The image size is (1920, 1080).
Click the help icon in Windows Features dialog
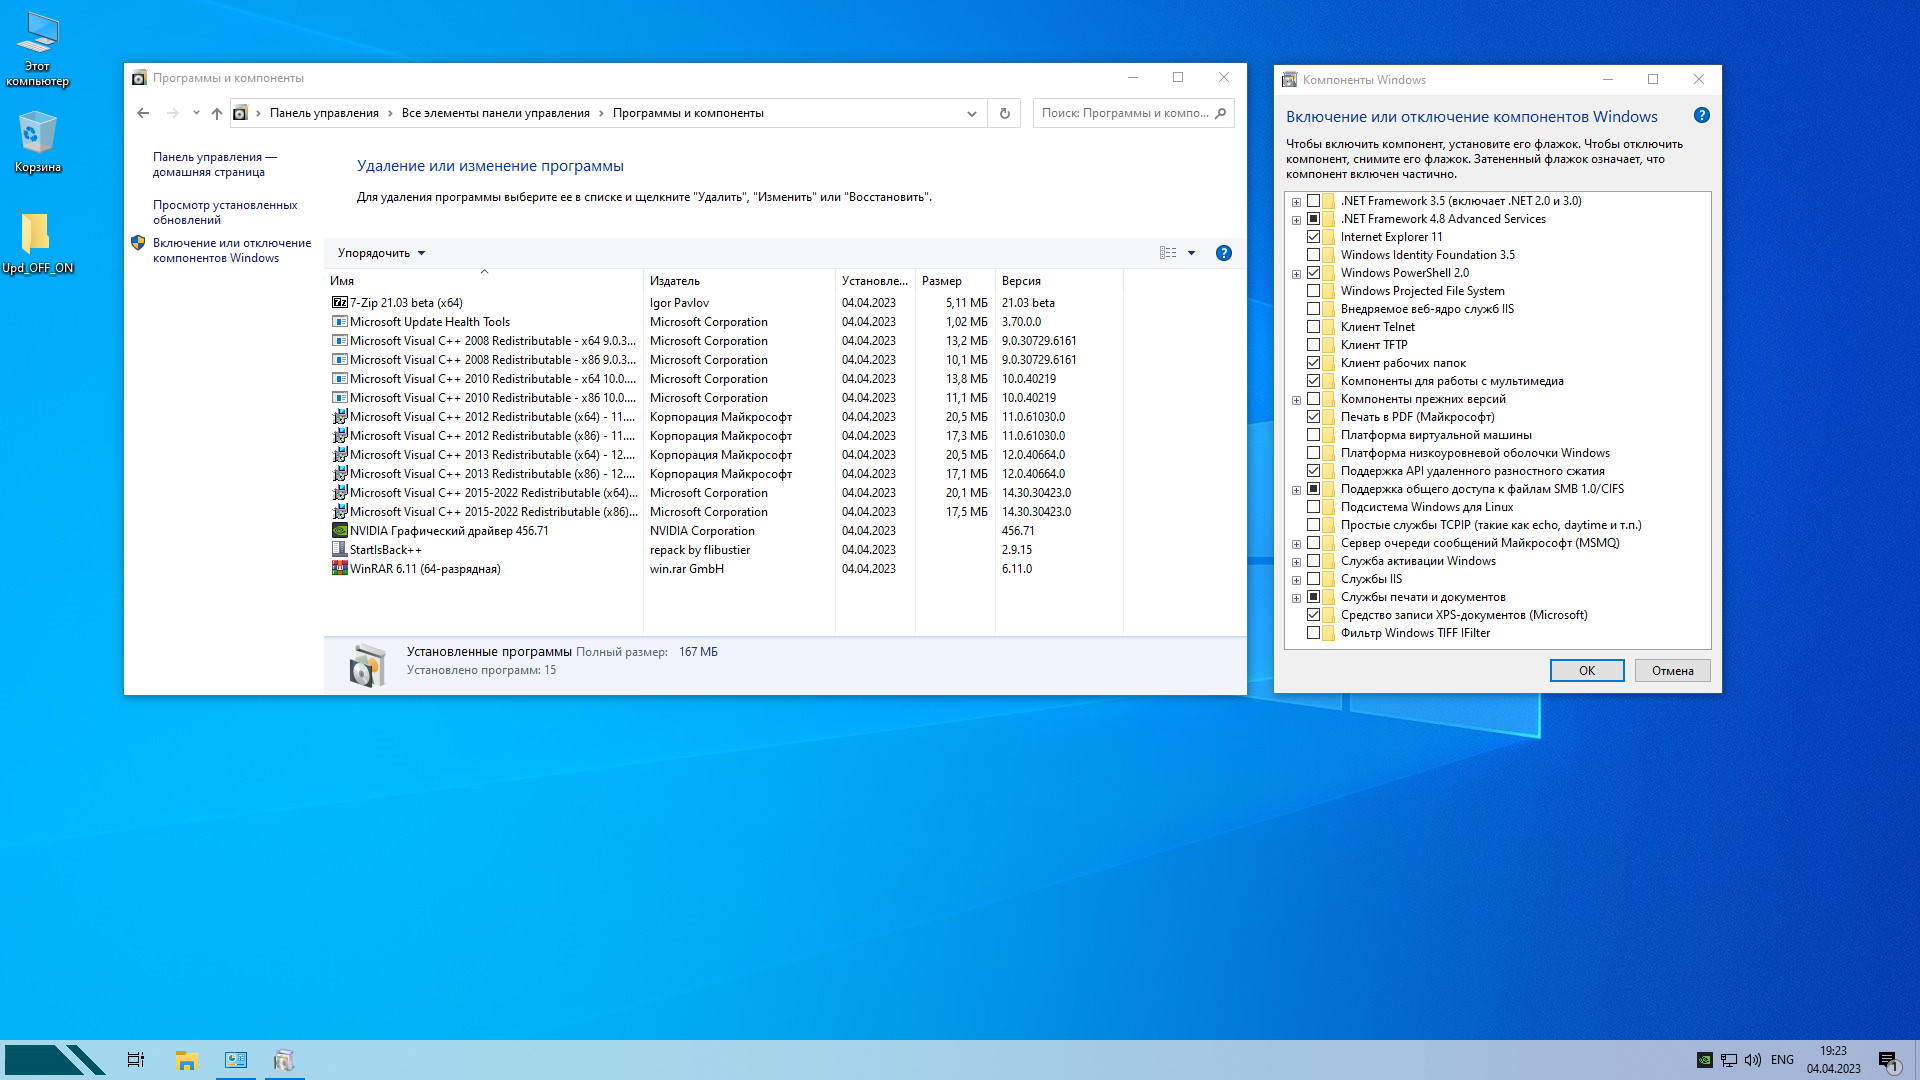[1701, 116]
